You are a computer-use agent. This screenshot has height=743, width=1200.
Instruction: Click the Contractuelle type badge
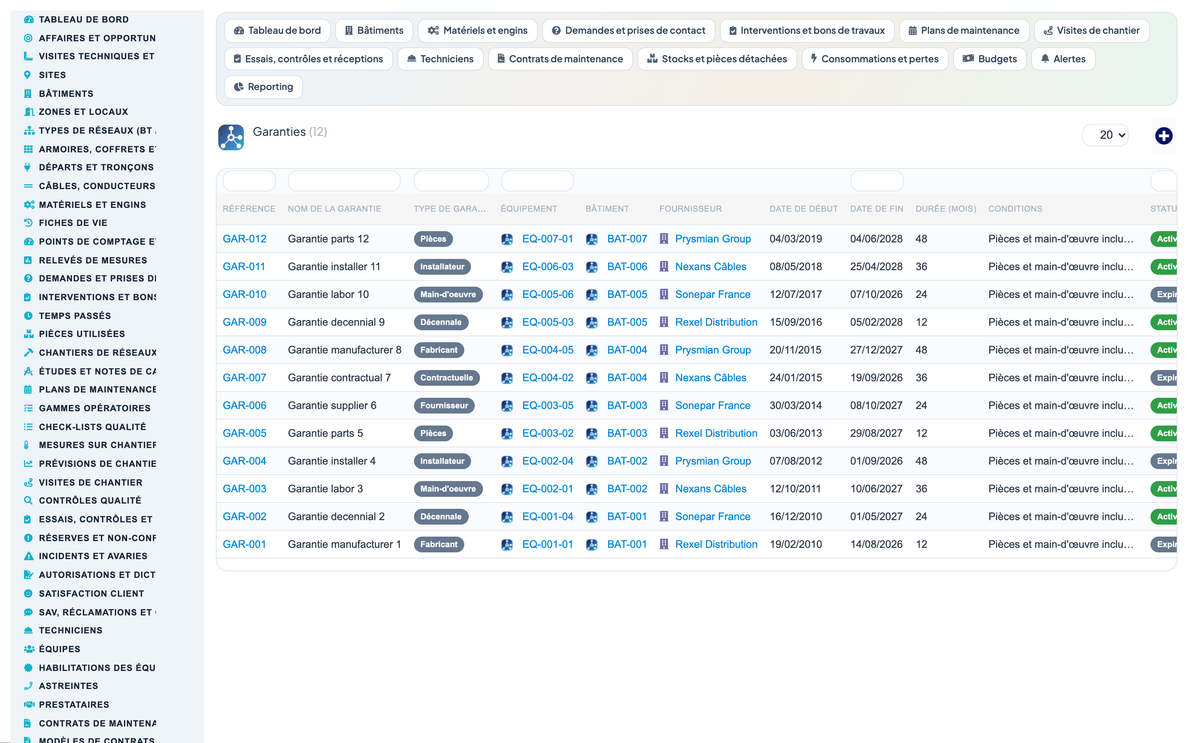coord(447,378)
